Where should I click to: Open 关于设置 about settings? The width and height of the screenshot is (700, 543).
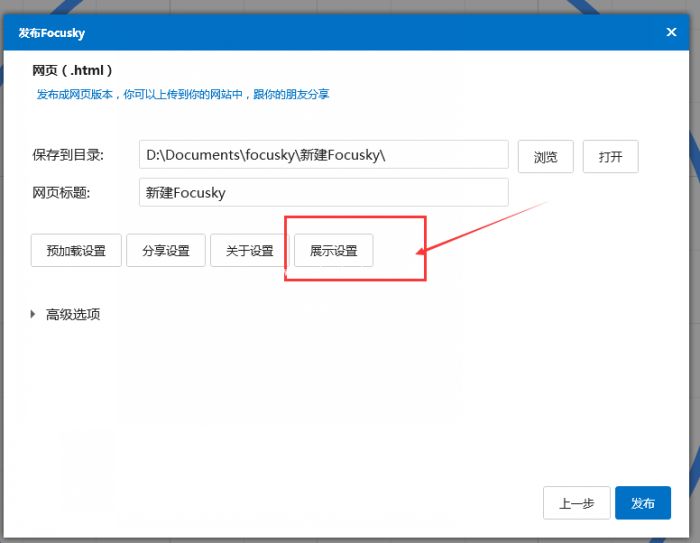(250, 250)
